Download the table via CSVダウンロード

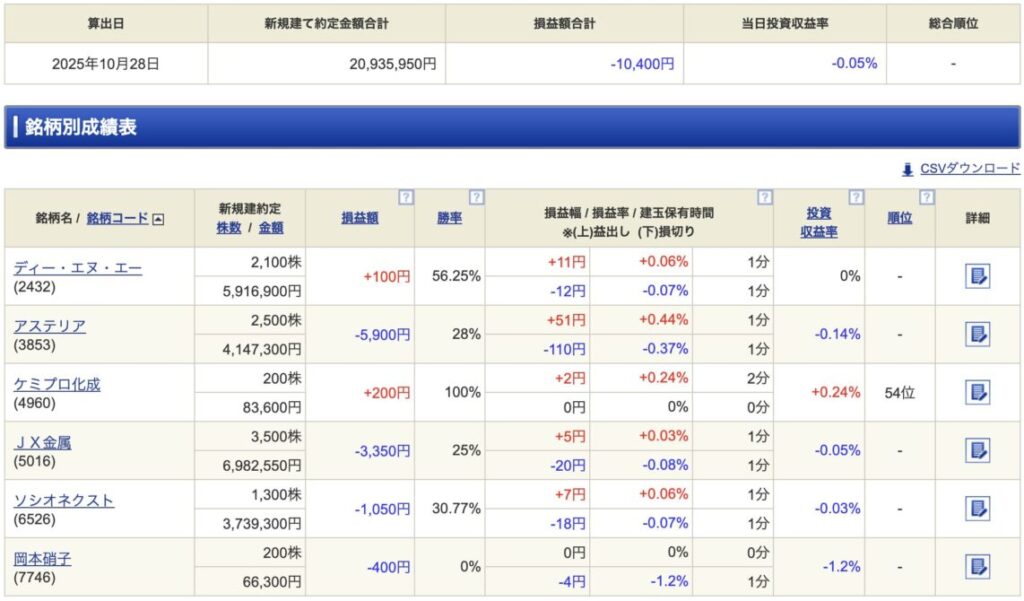pyautogui.click(x=969, y=169)
